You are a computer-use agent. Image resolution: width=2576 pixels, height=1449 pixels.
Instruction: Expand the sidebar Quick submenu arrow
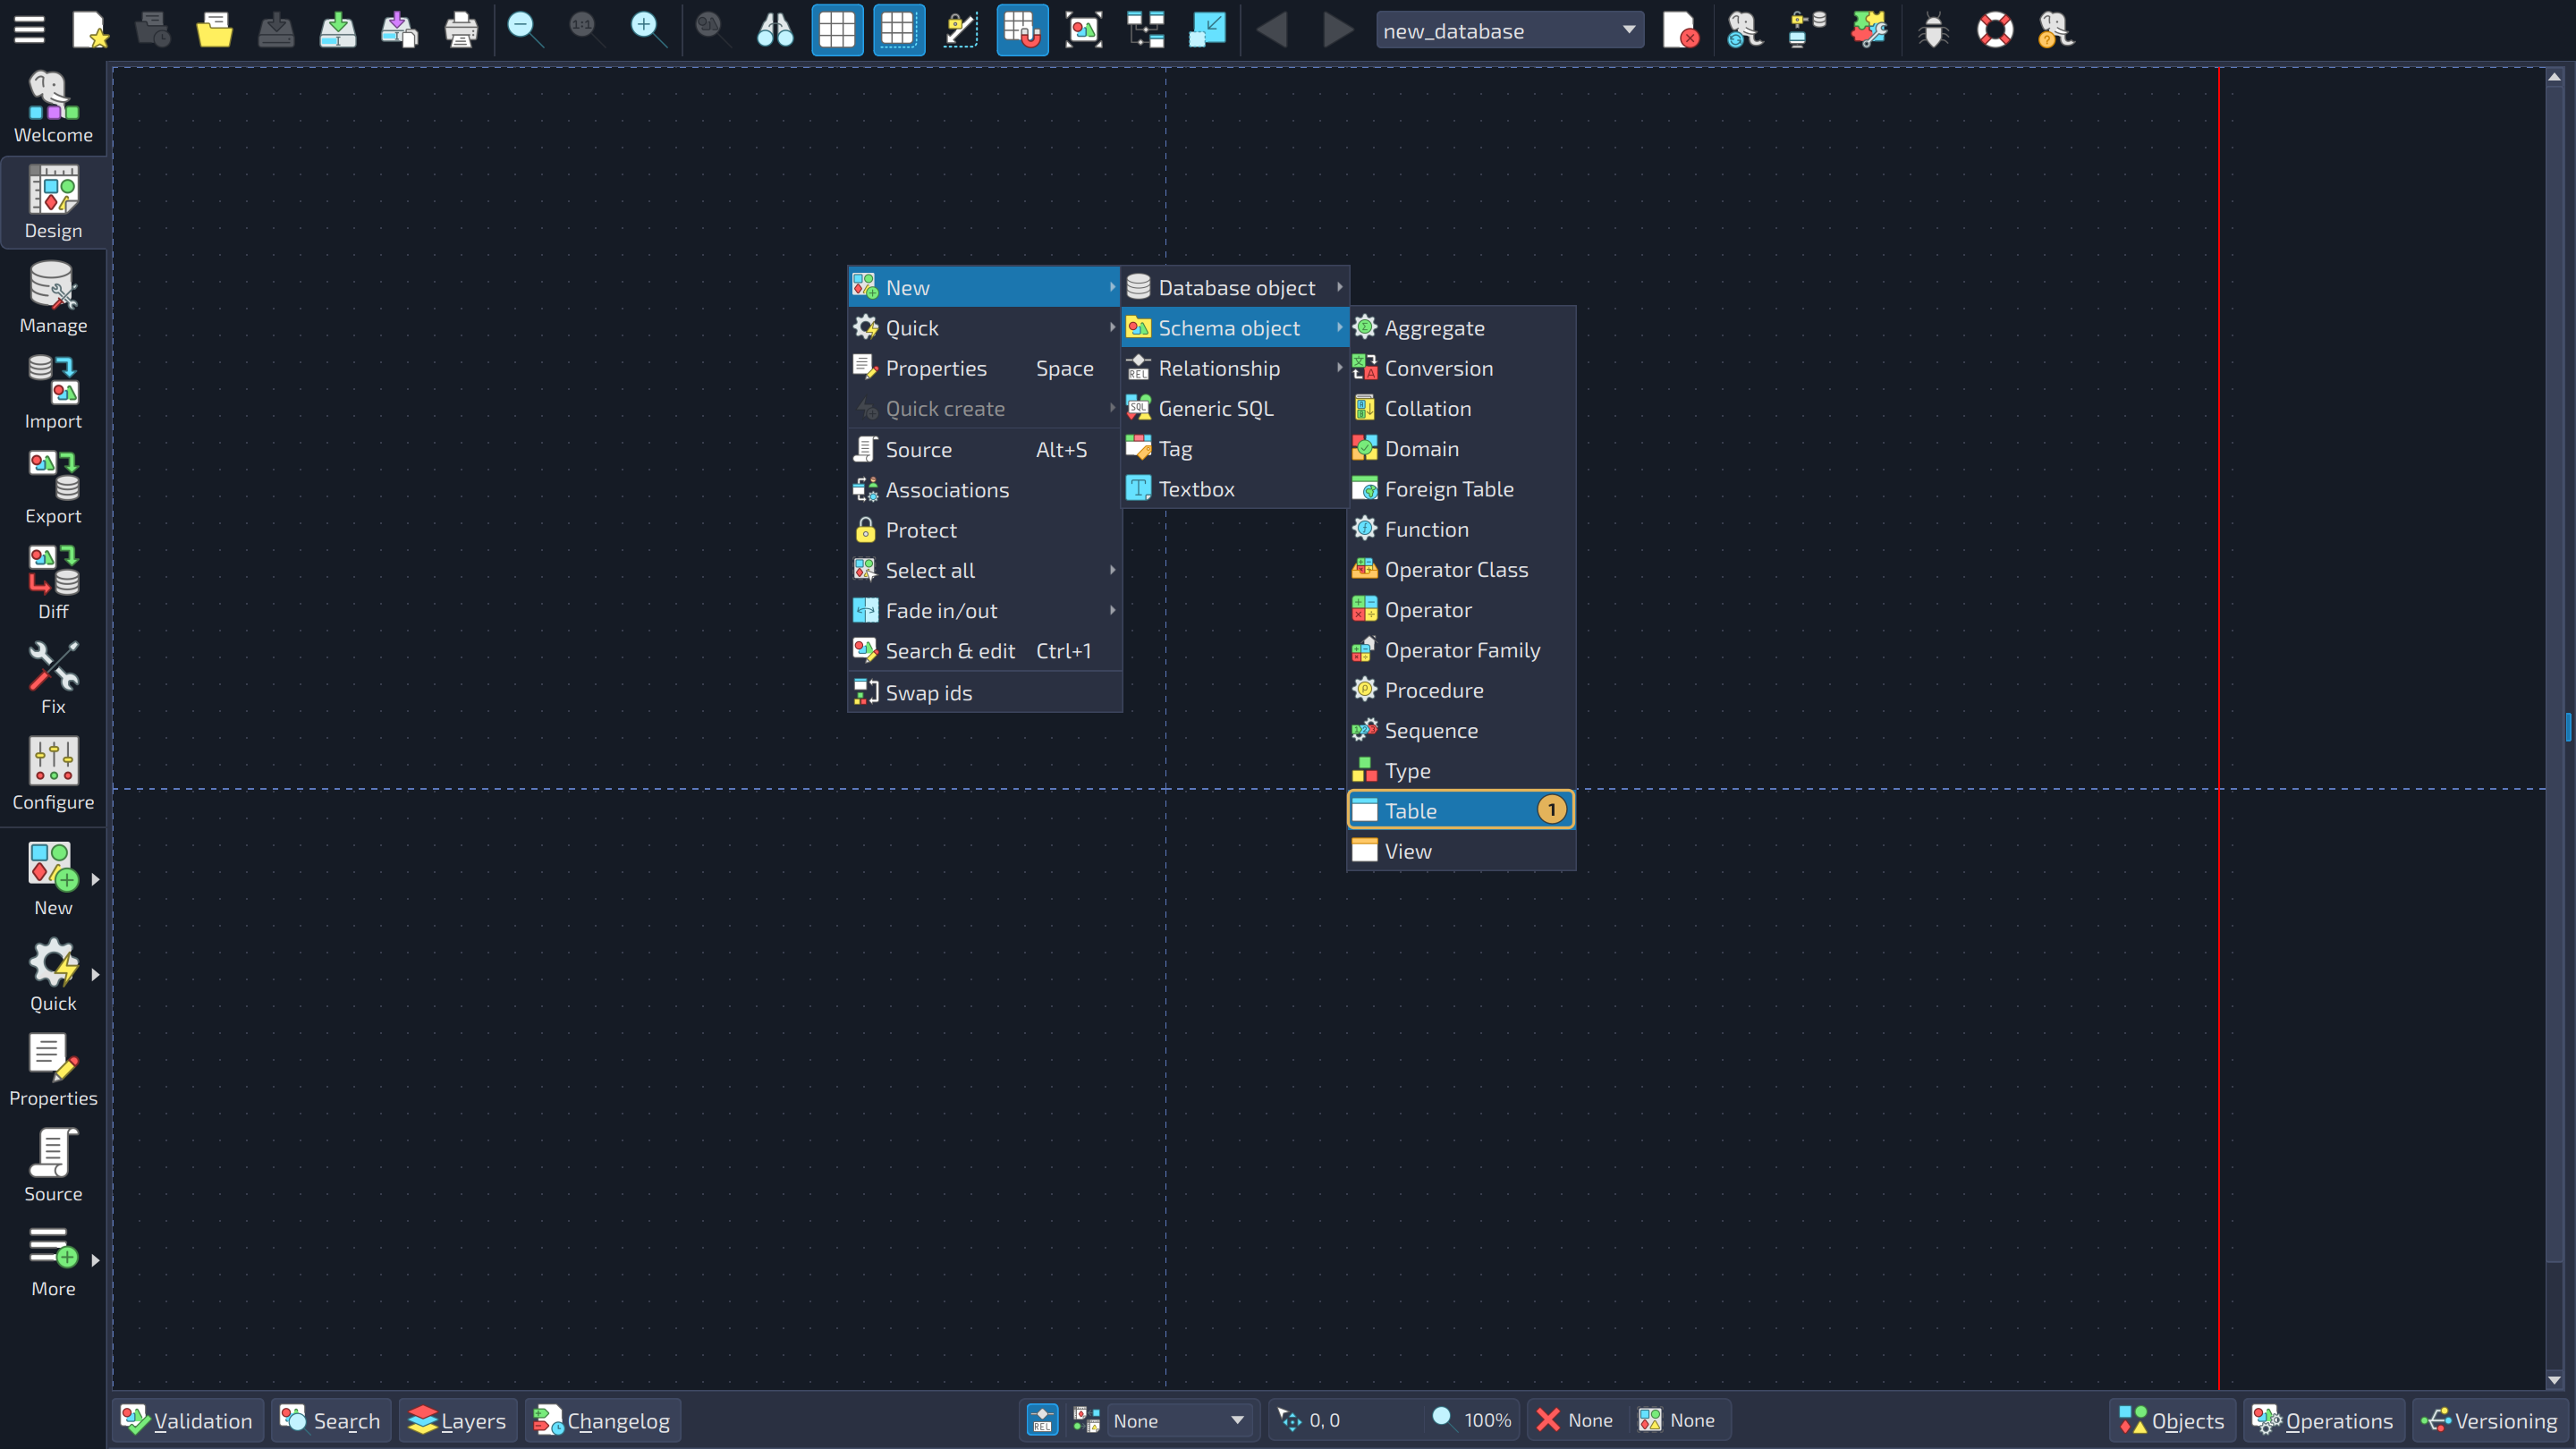tap(96, 974)
